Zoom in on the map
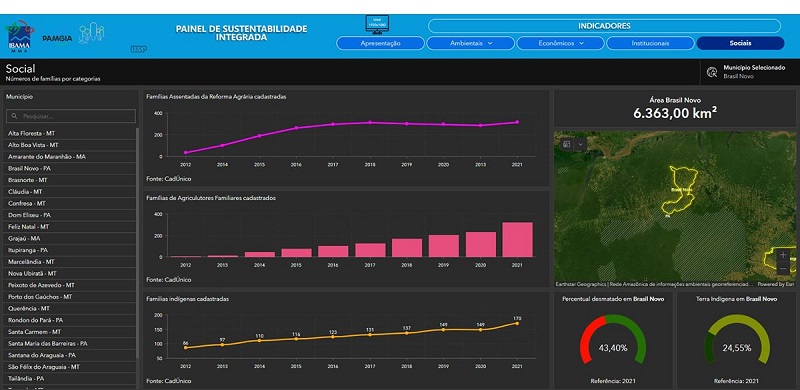Image resolution: width=800 pixels, height=390 pixels. click(x=783, y=254)
